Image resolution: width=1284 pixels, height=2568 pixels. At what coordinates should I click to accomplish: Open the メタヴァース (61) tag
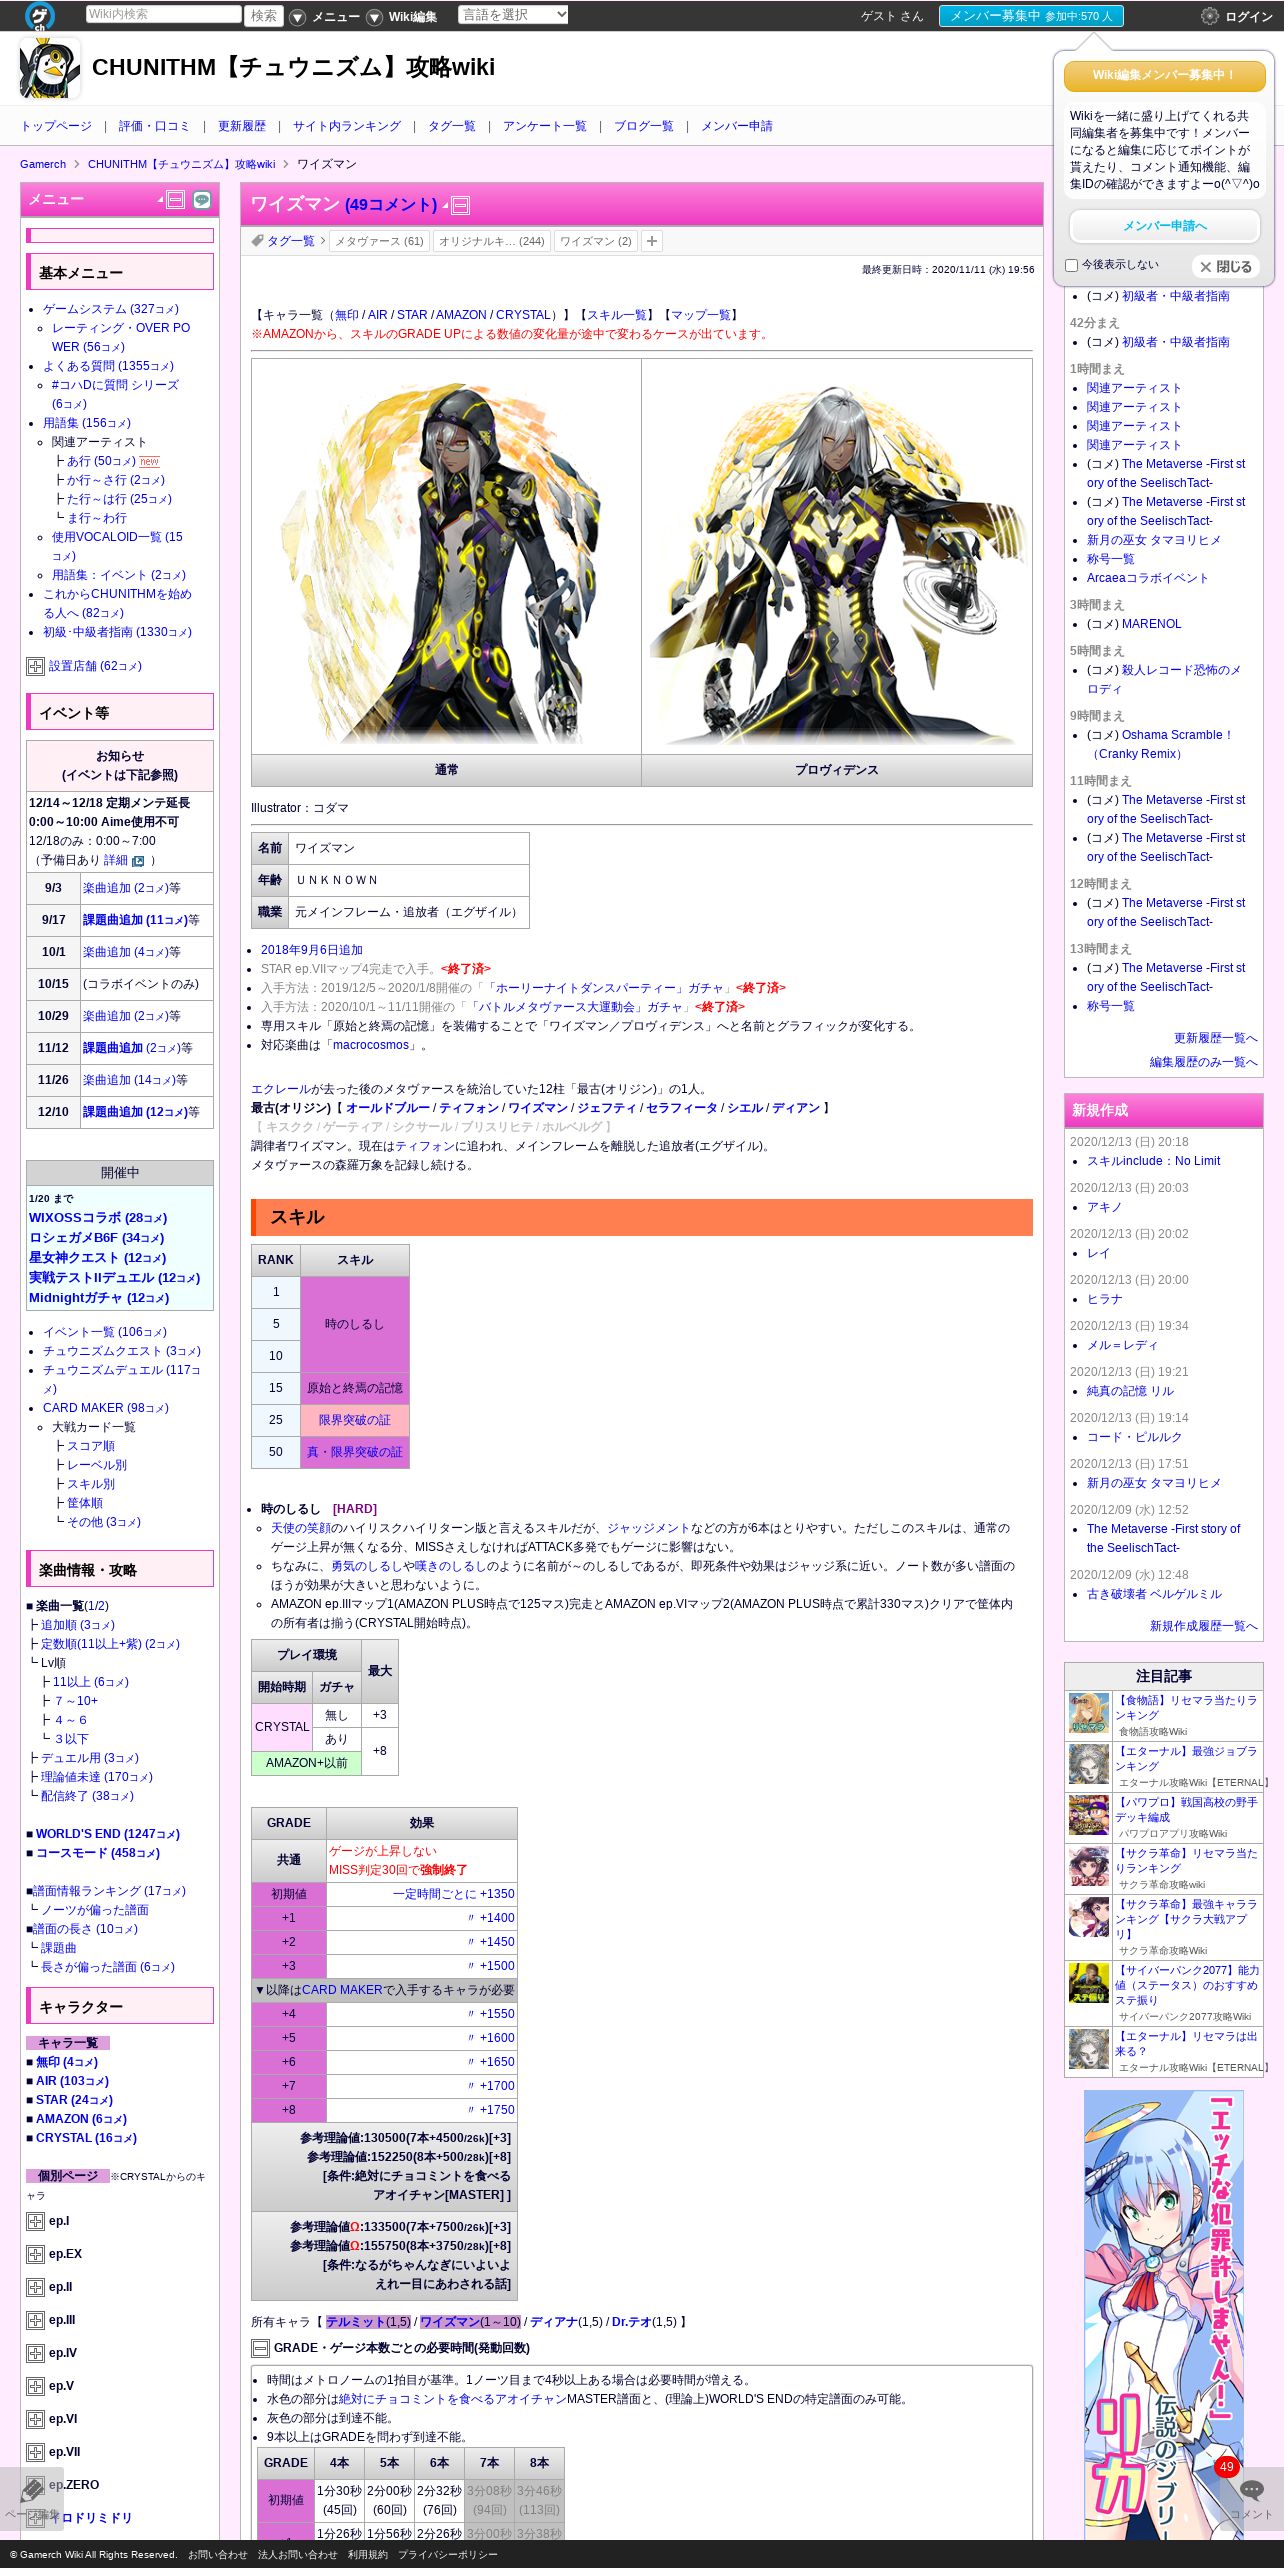point(379,241)
